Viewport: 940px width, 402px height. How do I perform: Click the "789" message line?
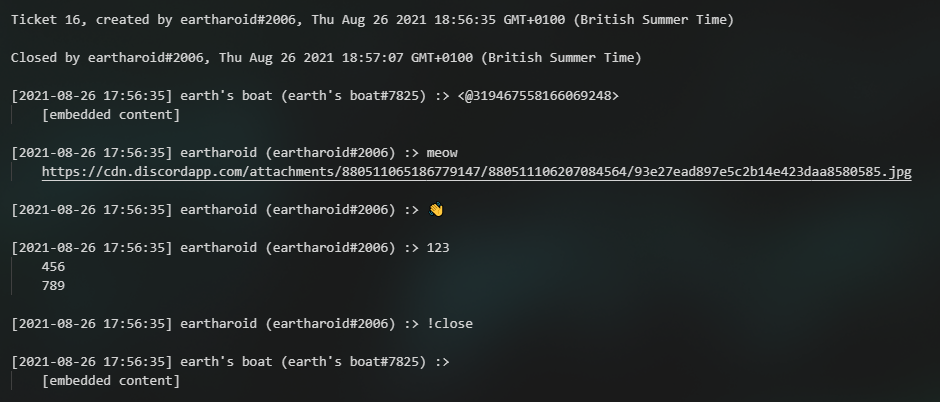(54, 286)
